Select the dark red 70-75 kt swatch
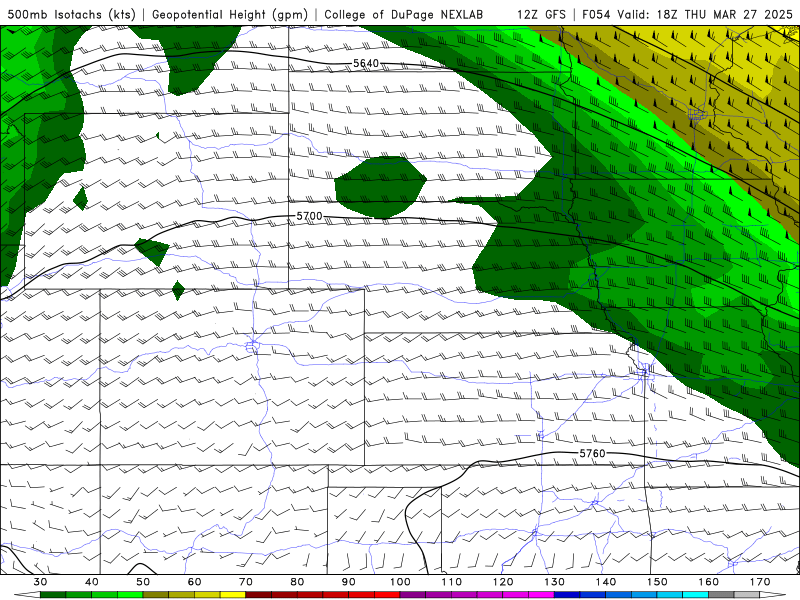This screenshot has height=600, width=800. tap(259, 595)
